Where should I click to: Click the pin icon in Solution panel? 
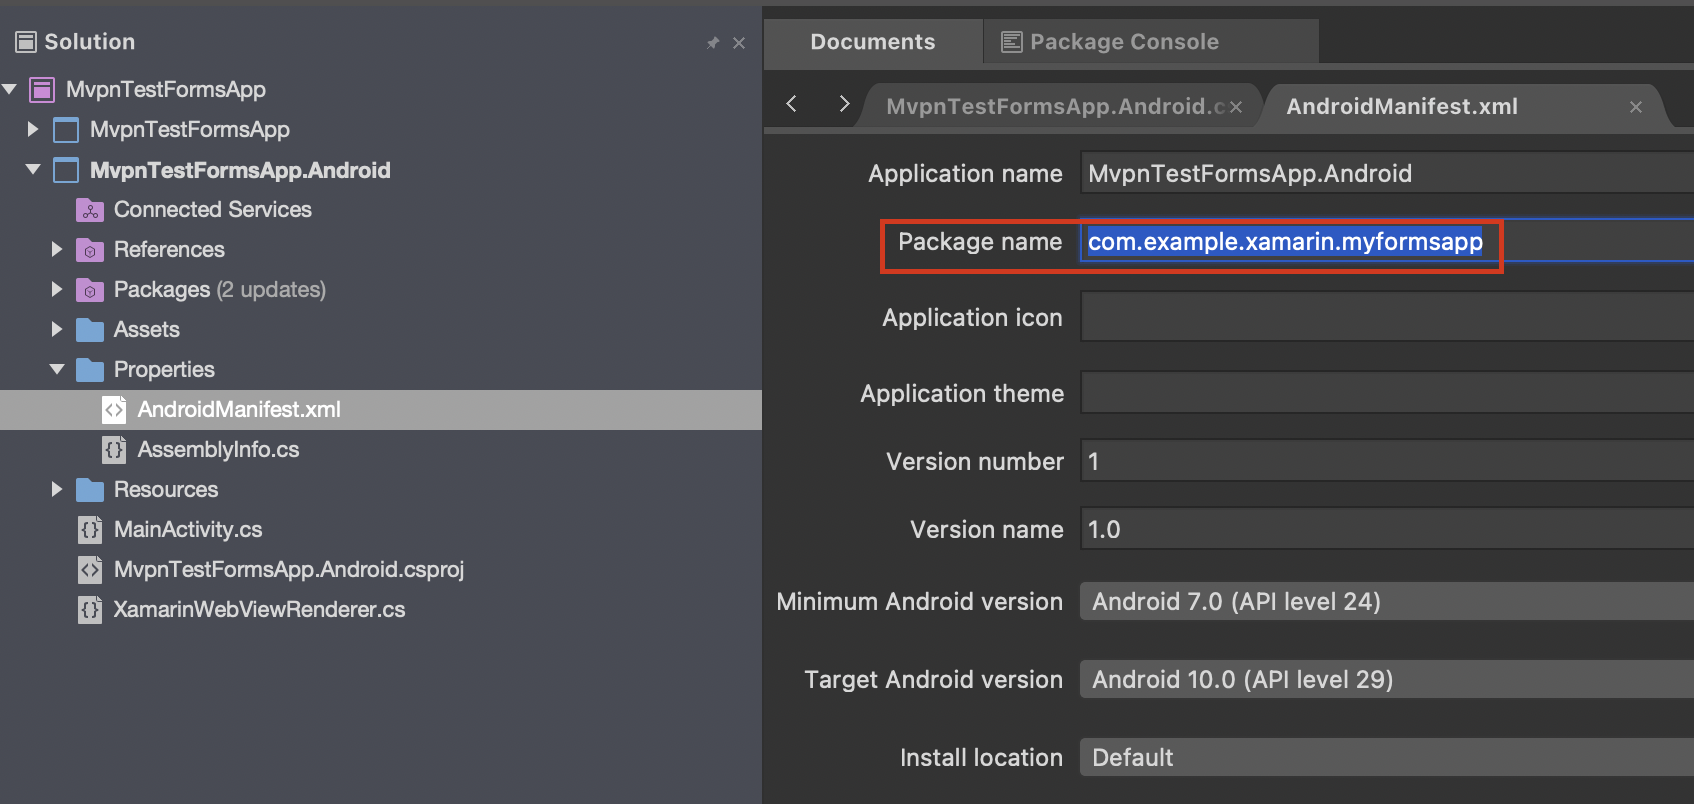(713, 43)
